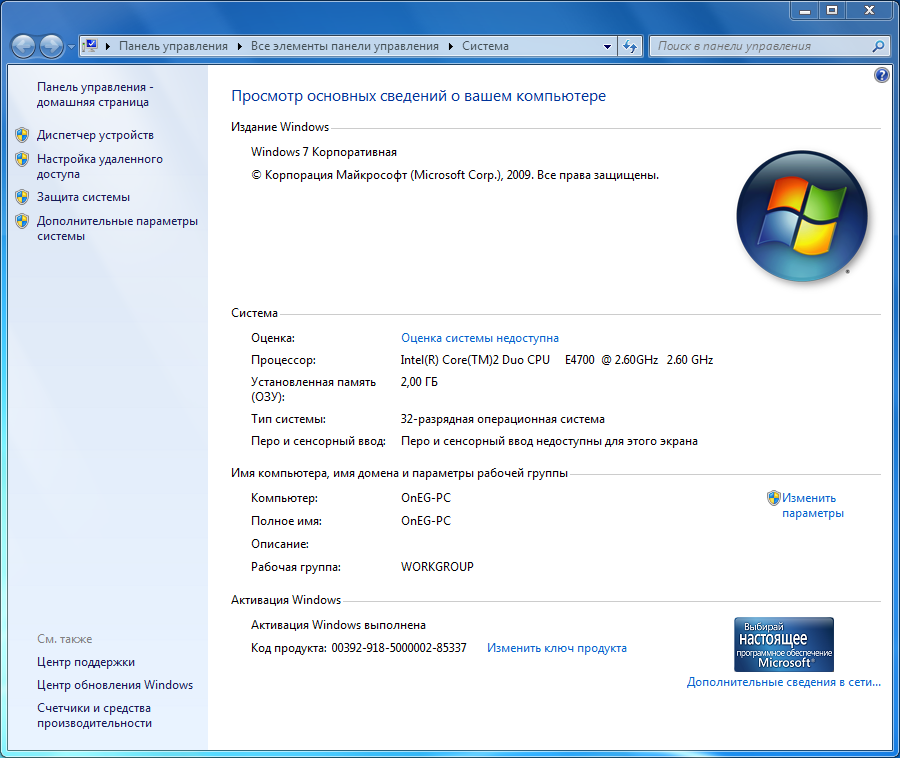Open Панель управления - домашняя страница
Viewport: 900px width, 758px height.
[x=95, y=94]
